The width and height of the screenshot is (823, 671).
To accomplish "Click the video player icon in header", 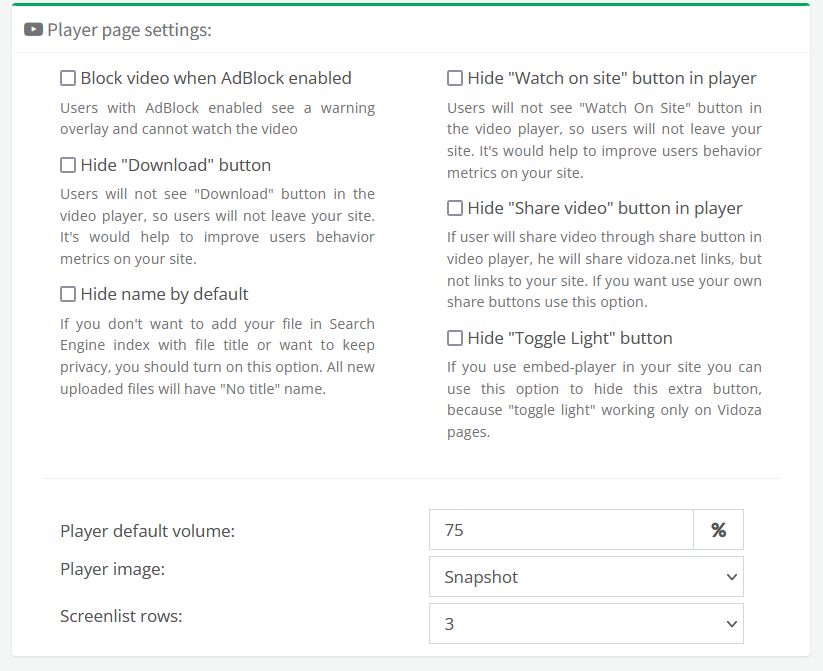I will pos(33,30).
